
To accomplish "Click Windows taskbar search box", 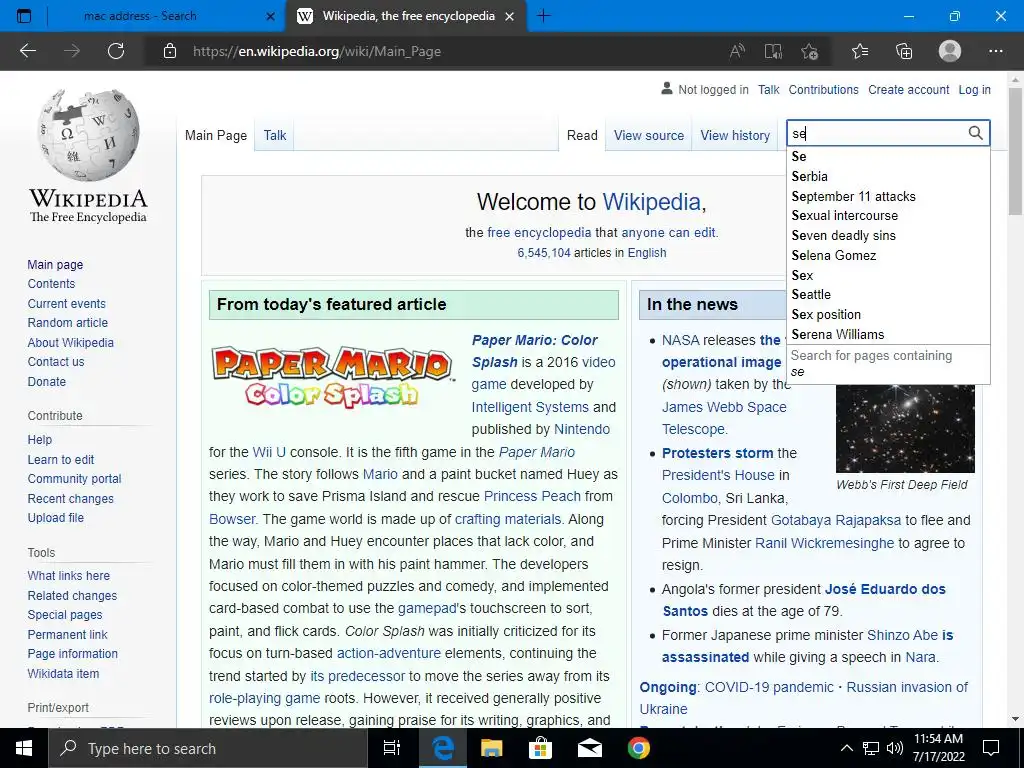I will tap(209, 748).
